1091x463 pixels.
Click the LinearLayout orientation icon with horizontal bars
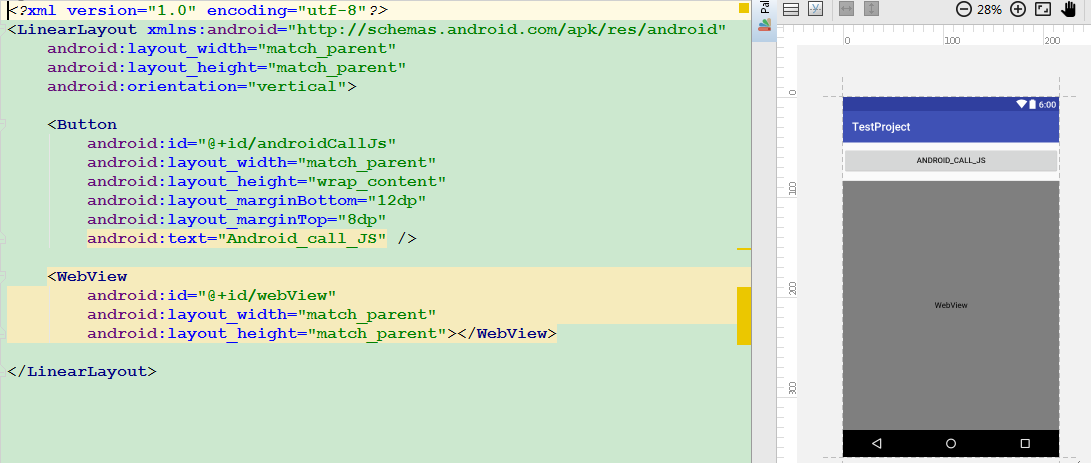790,9
